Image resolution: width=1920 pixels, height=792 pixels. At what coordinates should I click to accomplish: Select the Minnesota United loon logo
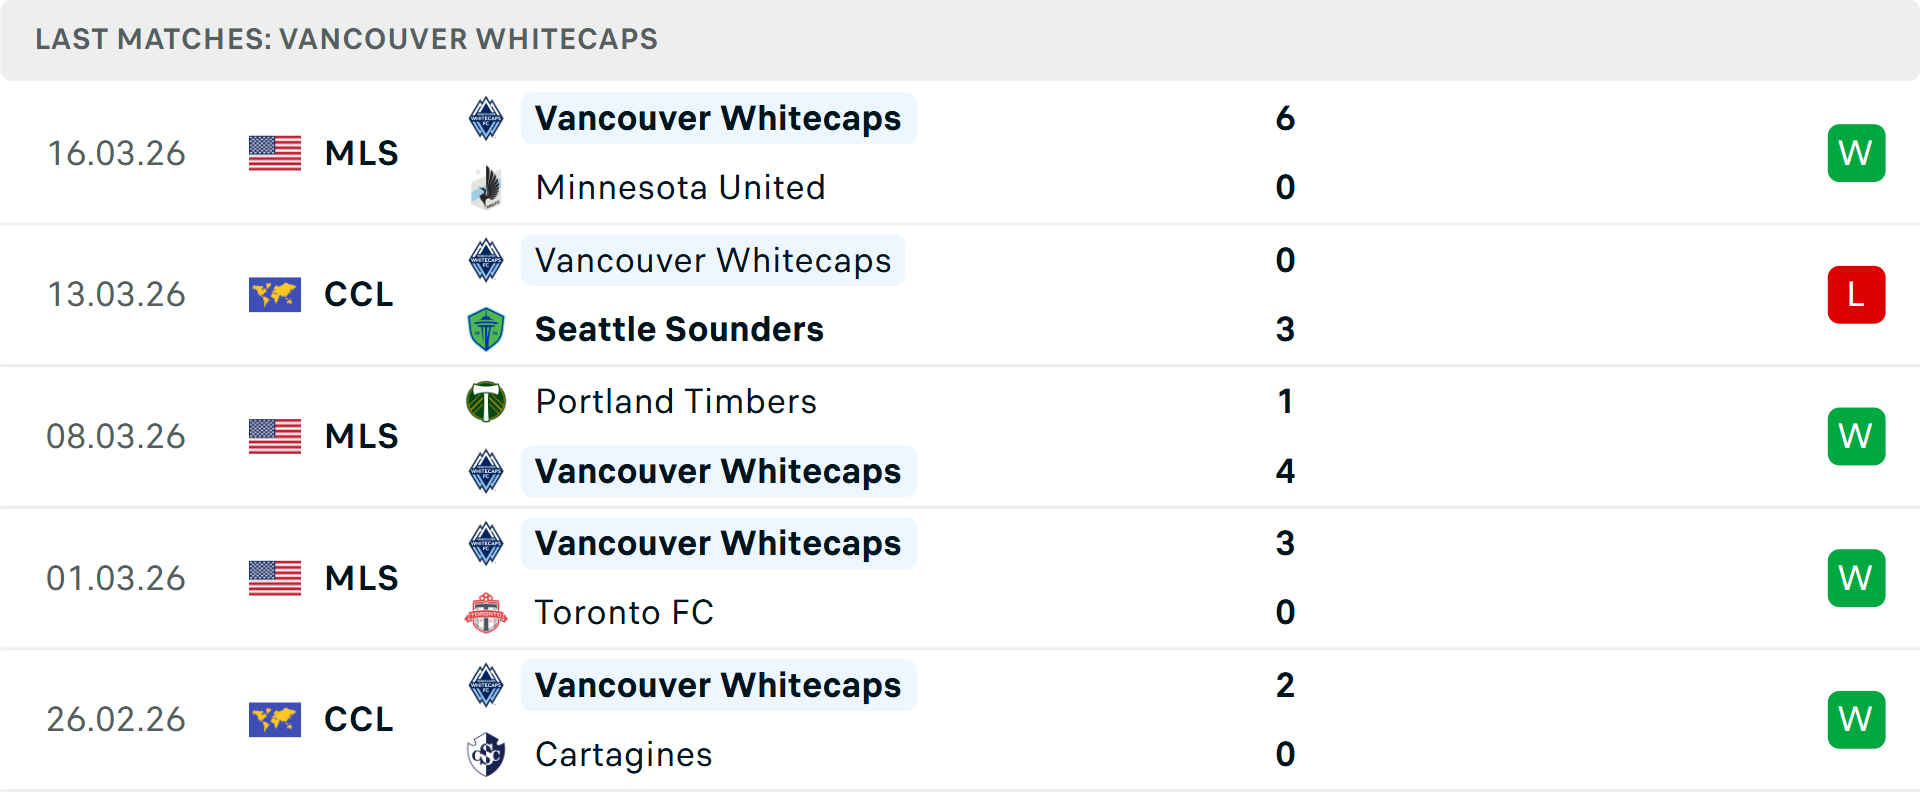pos(486,187)
